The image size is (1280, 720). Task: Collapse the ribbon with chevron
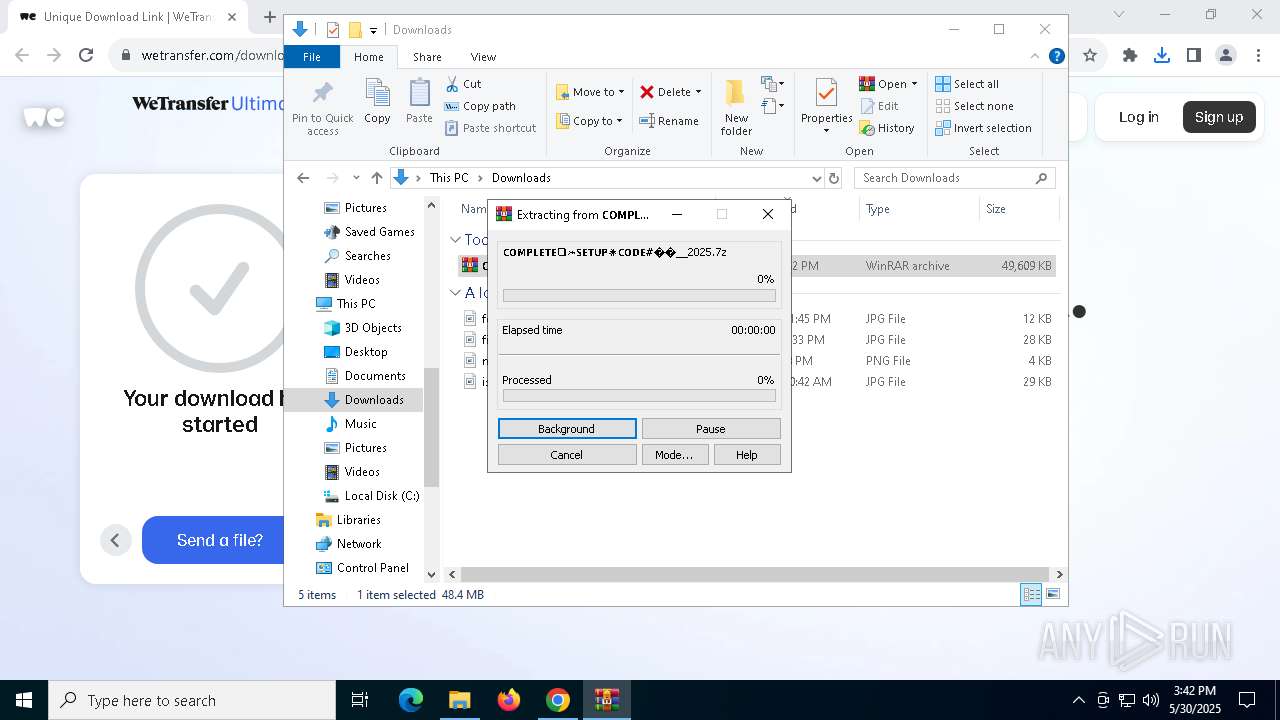pos(1035,56)
